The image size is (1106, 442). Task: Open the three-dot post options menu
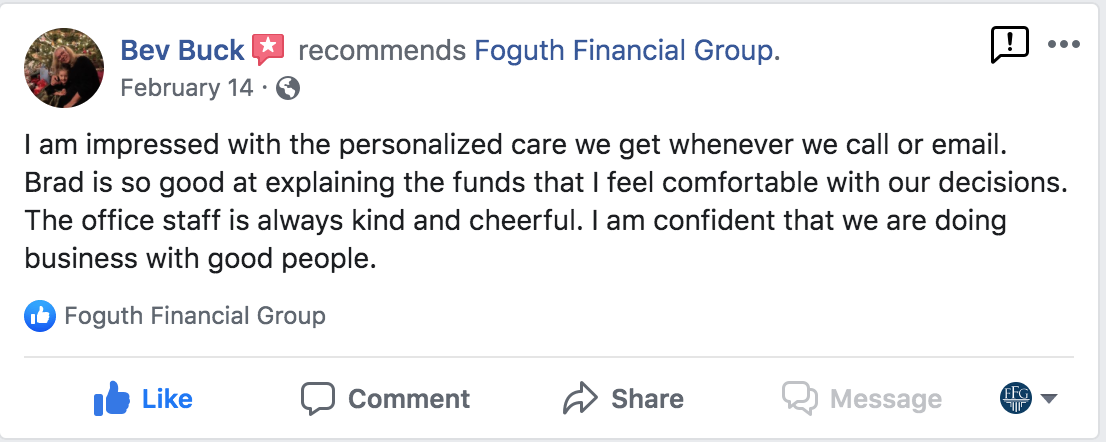(1063, 45)
